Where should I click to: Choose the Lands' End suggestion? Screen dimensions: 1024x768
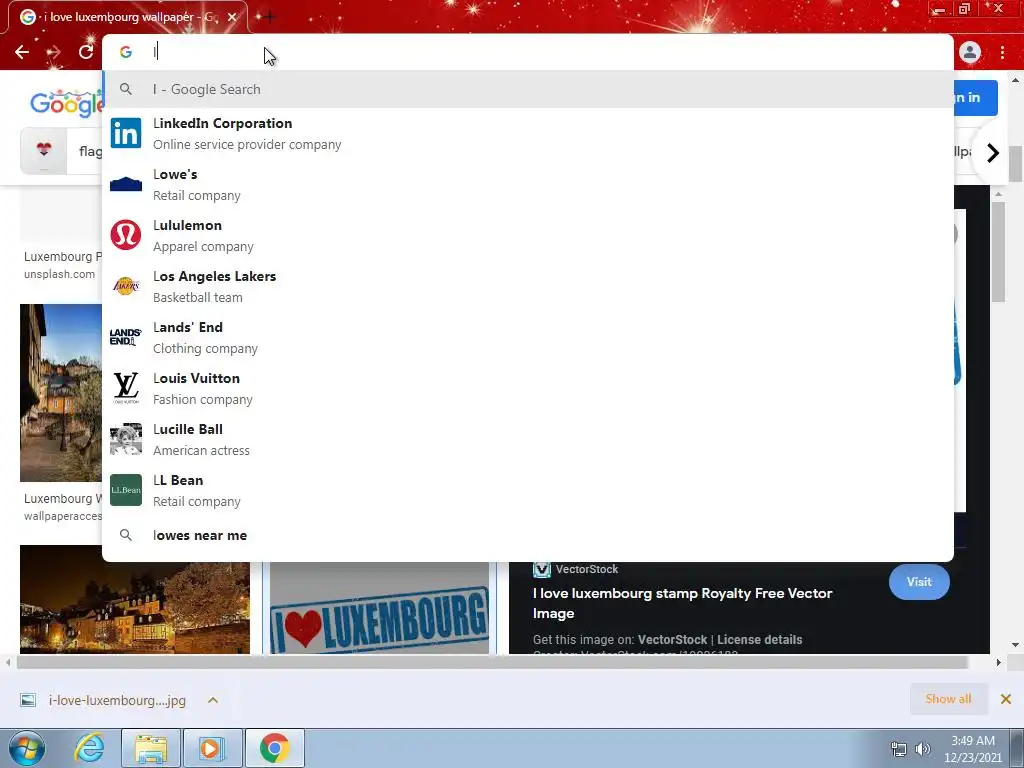[528, 337]
